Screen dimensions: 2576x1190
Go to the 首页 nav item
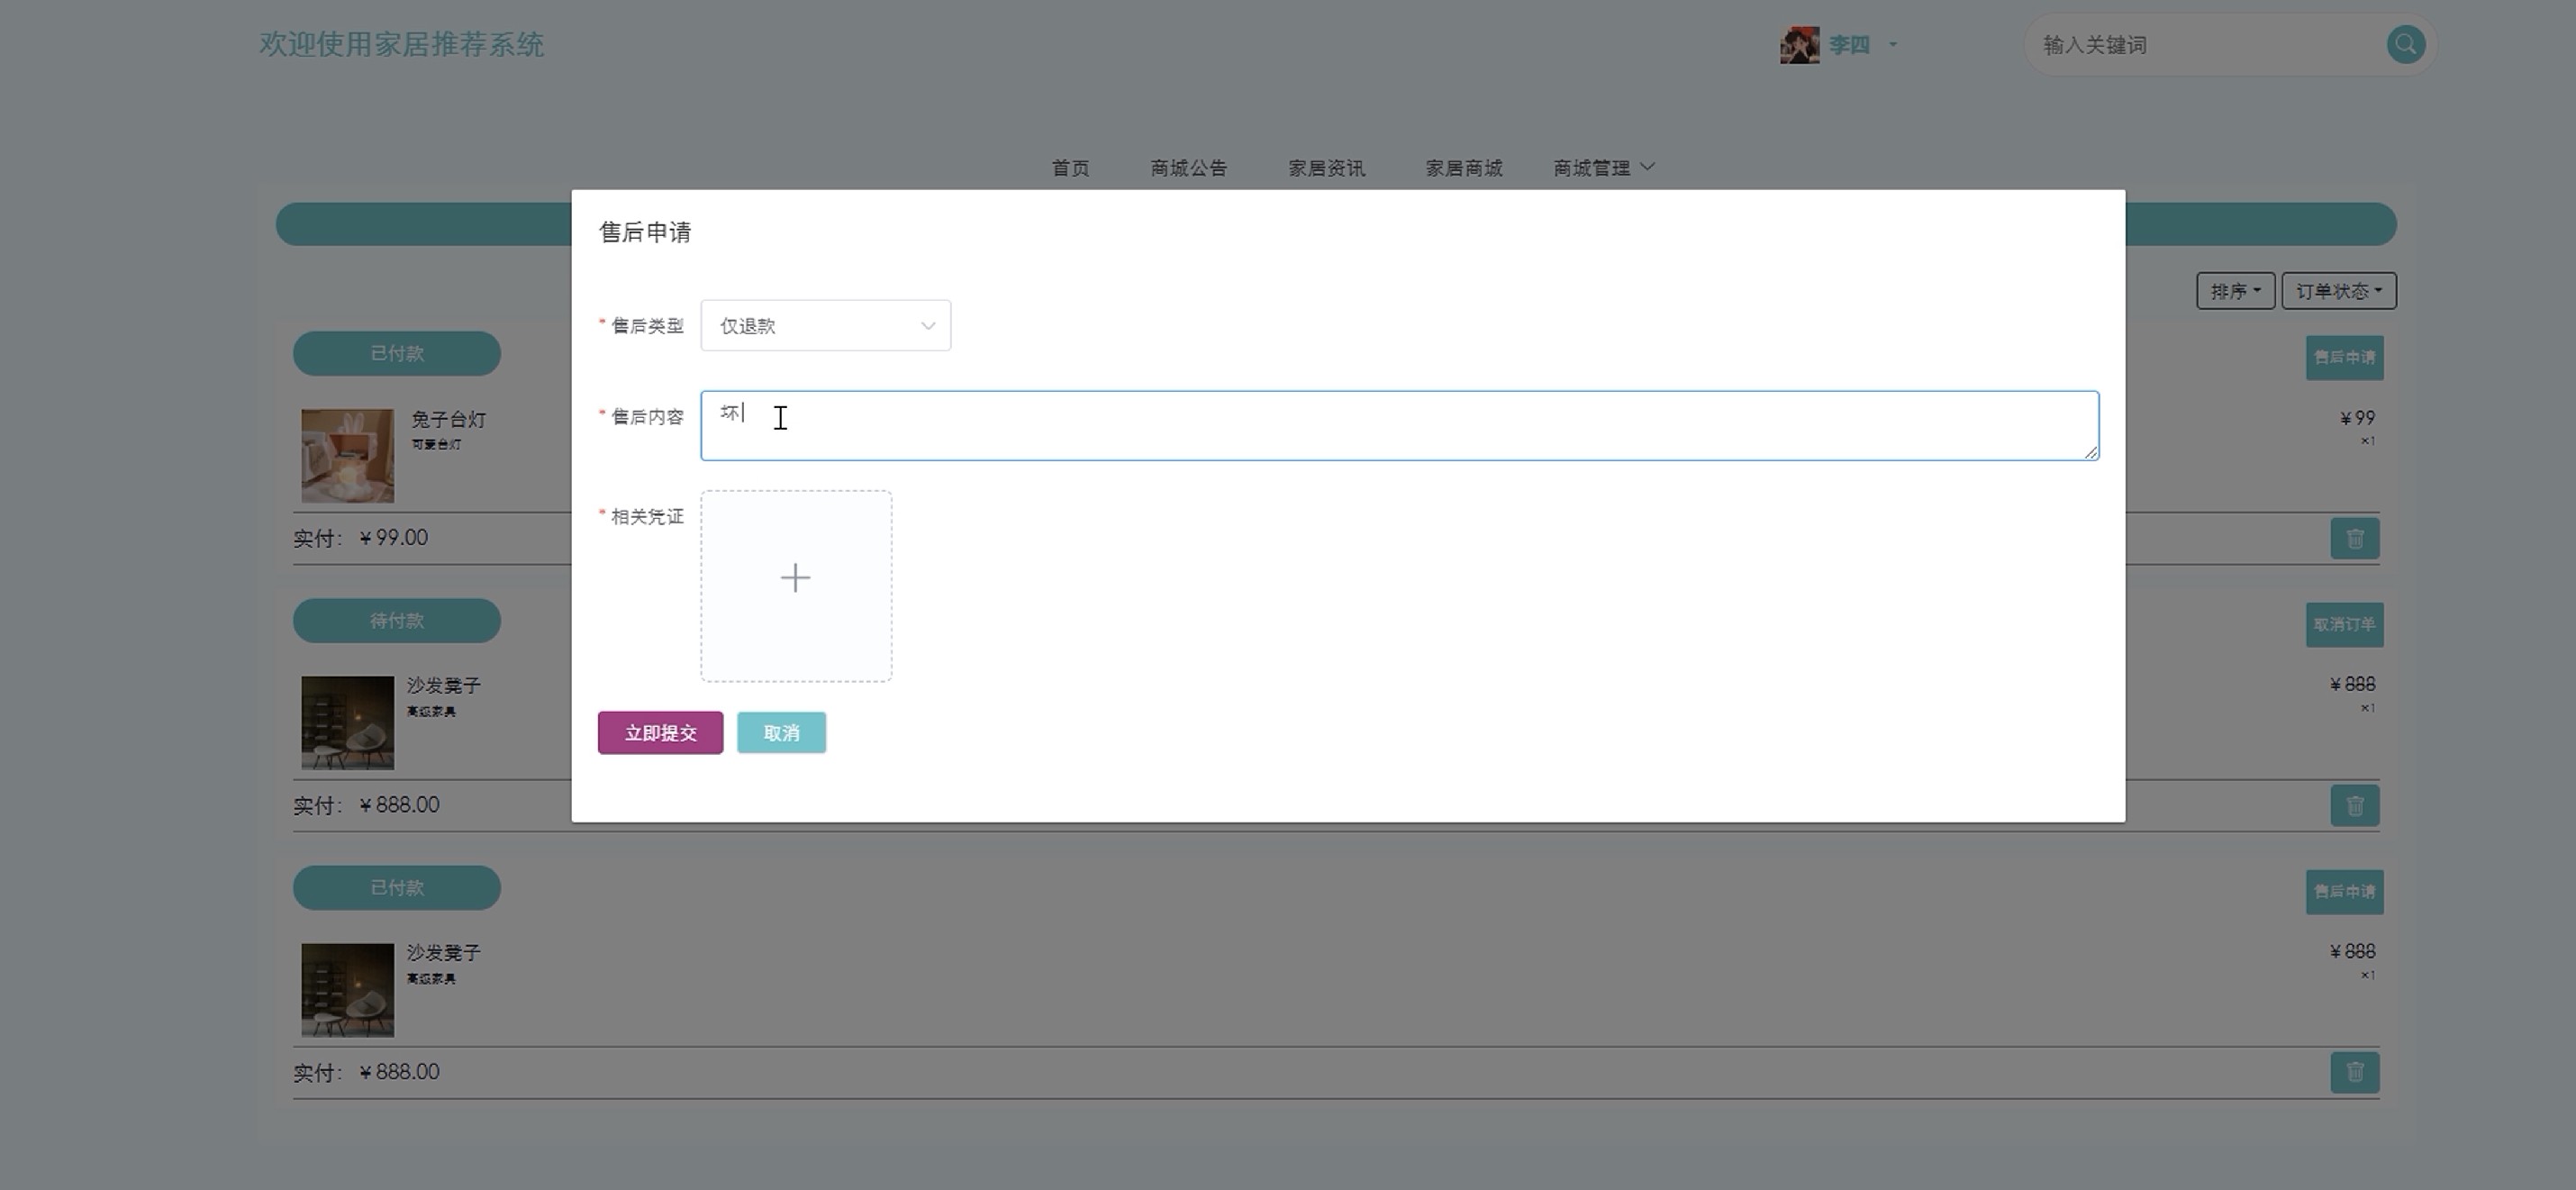(1070, 168)
